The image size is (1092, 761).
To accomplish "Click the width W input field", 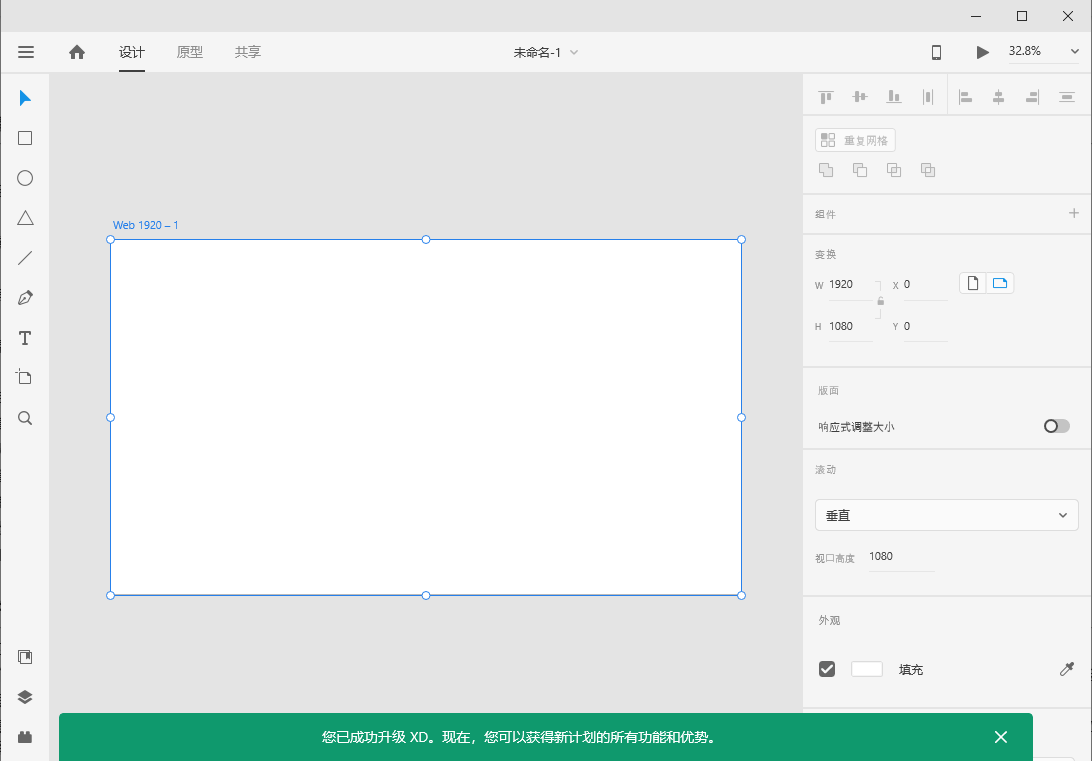I will (x=848, y=285).
